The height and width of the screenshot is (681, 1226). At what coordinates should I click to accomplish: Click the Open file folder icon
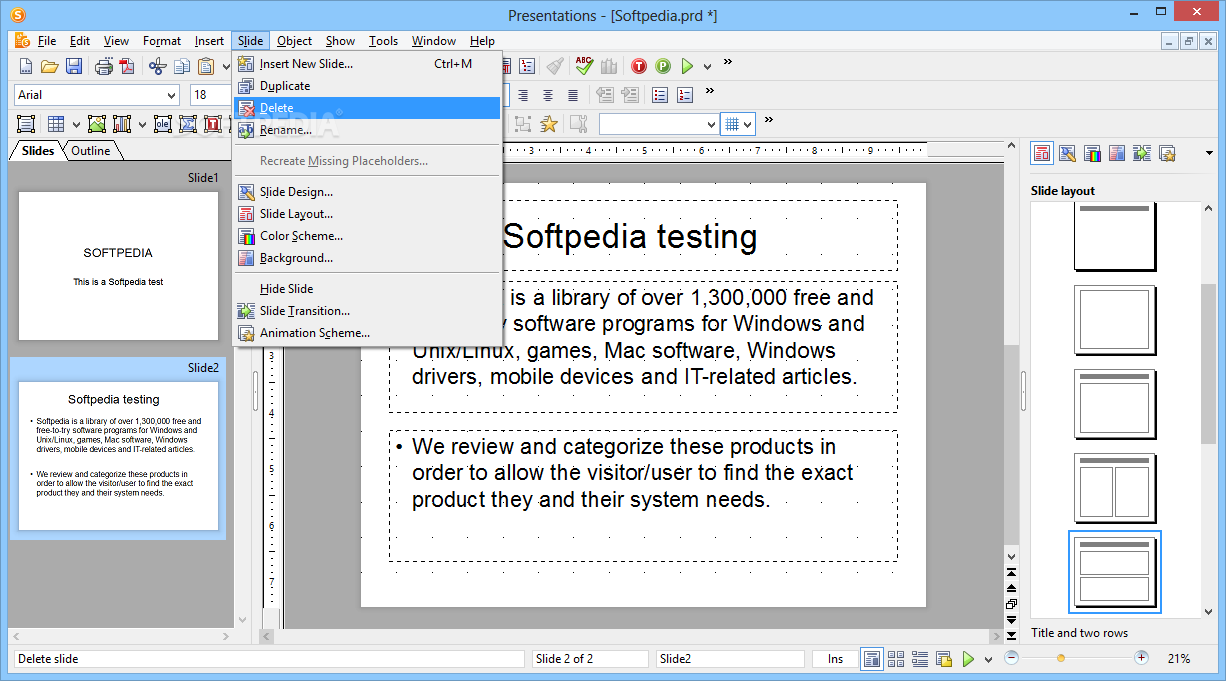click(x=50, y=66)
